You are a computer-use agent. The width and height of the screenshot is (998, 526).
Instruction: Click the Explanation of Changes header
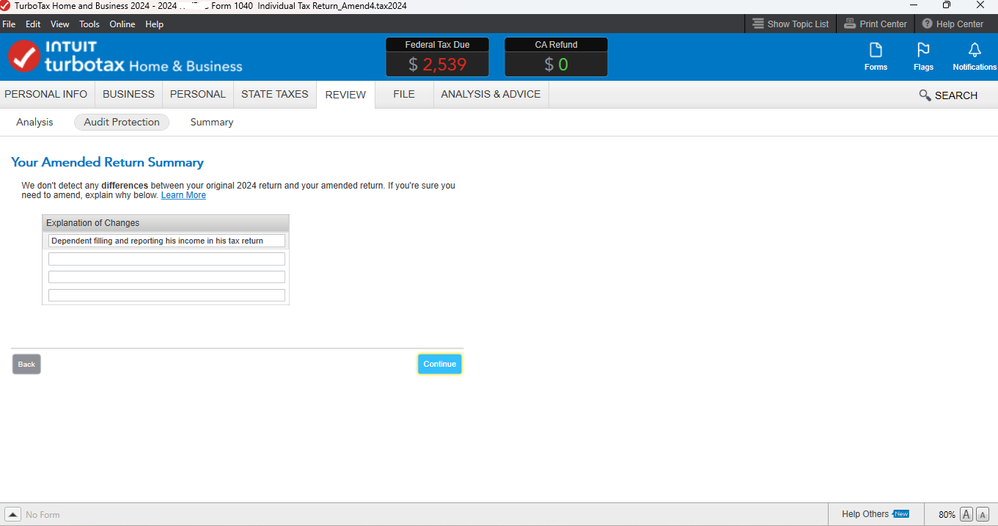[165, 223]
